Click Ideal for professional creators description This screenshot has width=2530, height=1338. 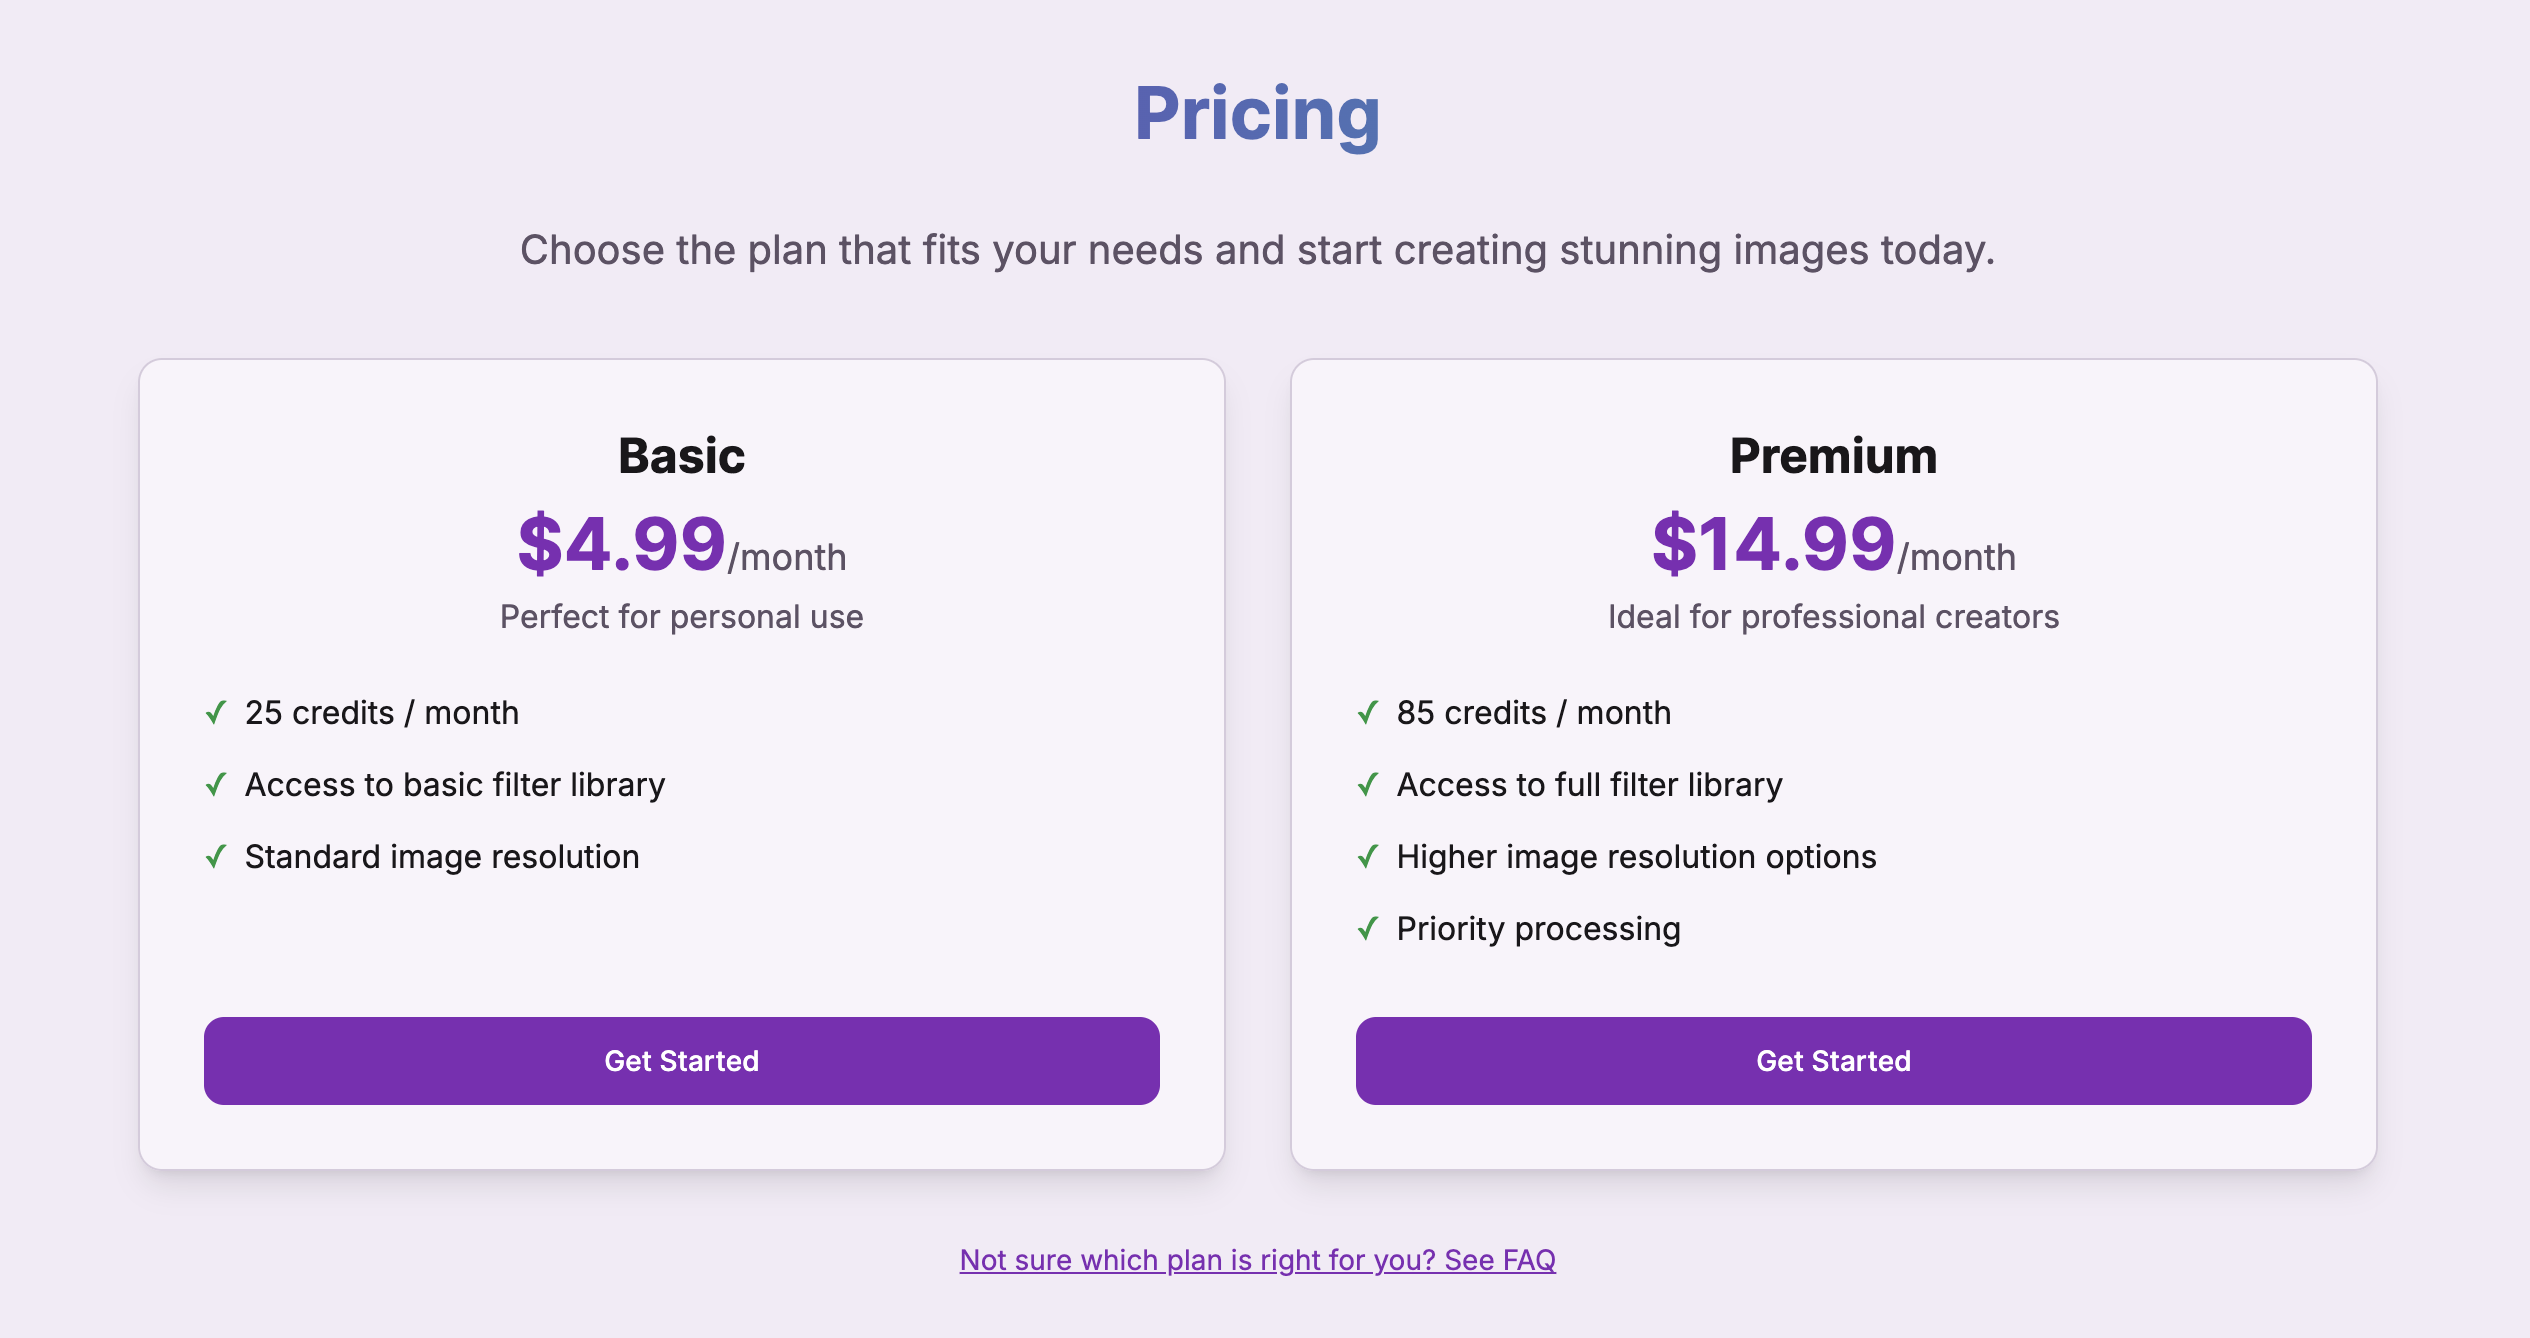tap(1833, 617)
